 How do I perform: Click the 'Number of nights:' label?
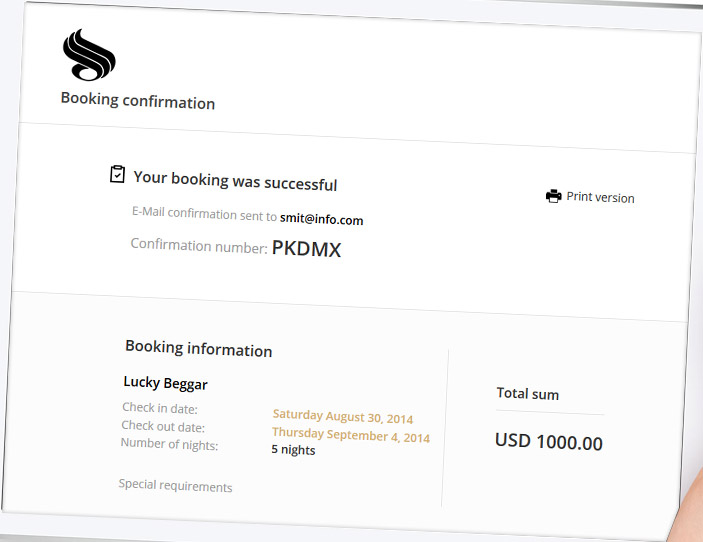pyautogui.click(x=169, y=443)
